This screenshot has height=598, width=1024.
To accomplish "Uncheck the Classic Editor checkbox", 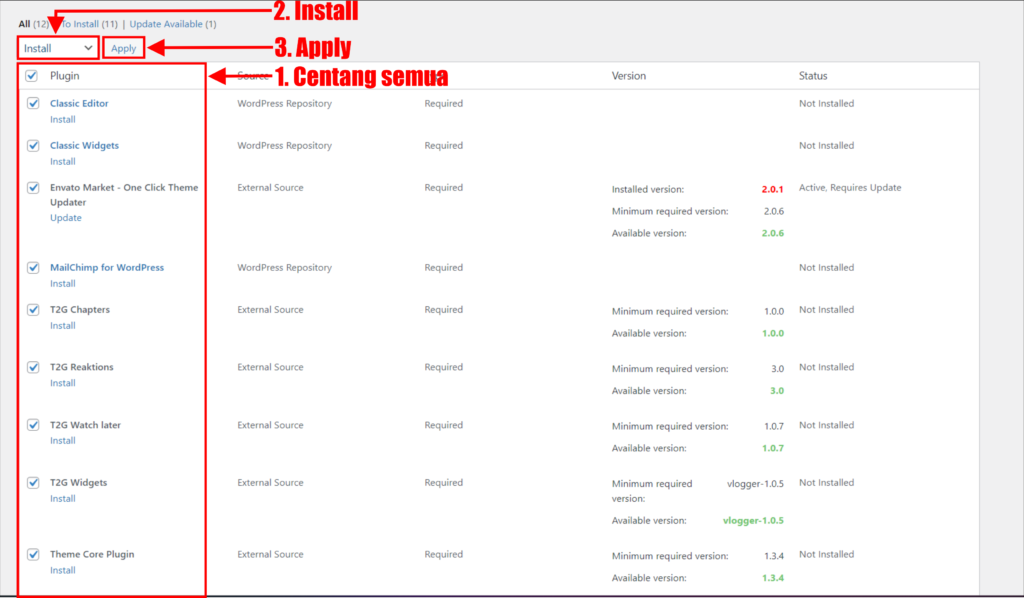I will (33, 103).
